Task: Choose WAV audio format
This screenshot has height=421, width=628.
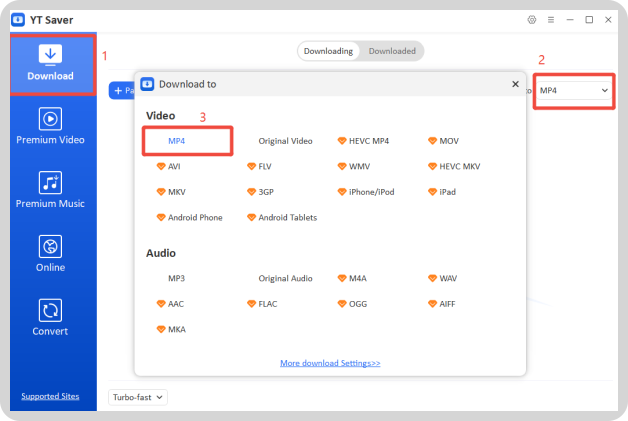Action: (443, 278)
